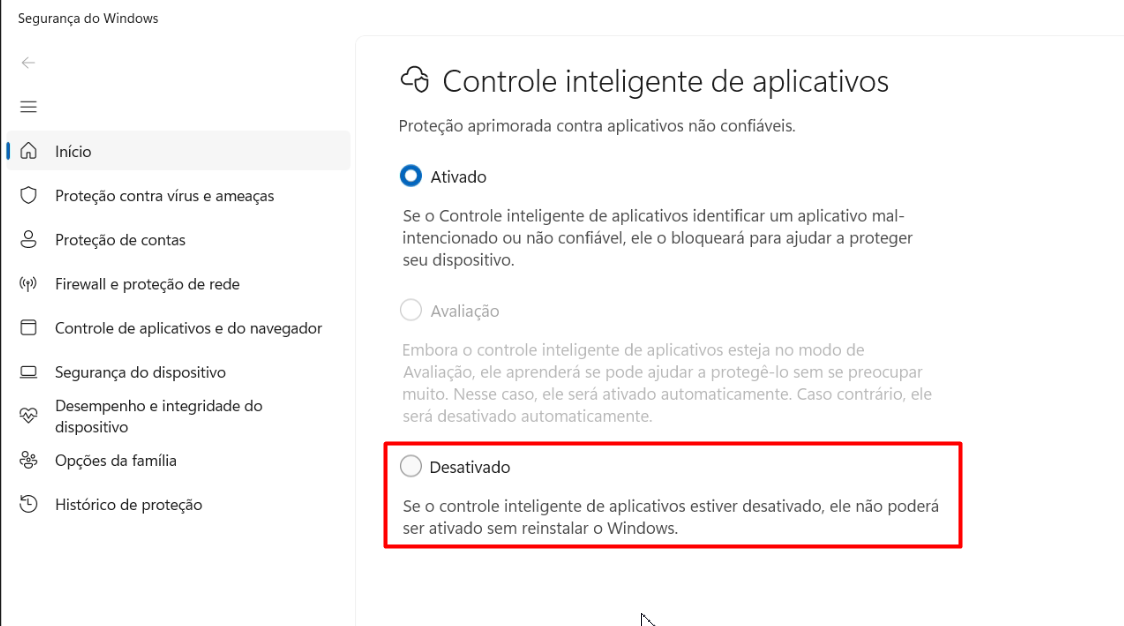
Task: Click the family options people icon
Action: pyautogui.click(x=28, y=460)
